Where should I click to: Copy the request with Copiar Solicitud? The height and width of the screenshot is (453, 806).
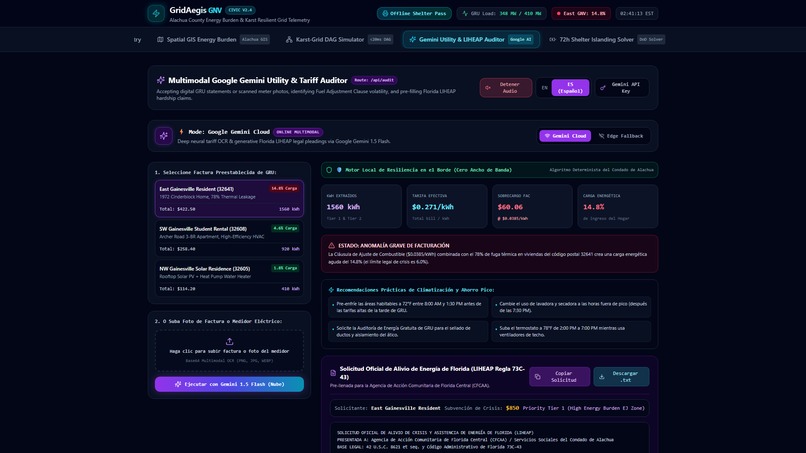pos(559,376)
